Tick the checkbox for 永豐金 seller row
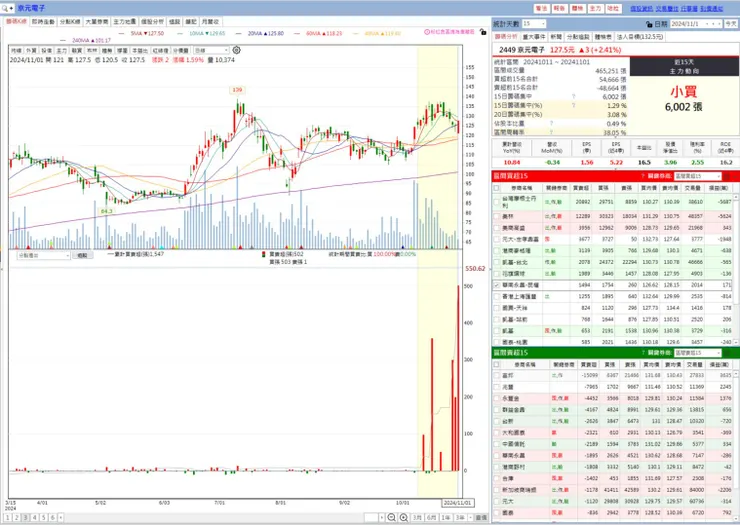Screen dimensions: 740x525 point(496,398)
